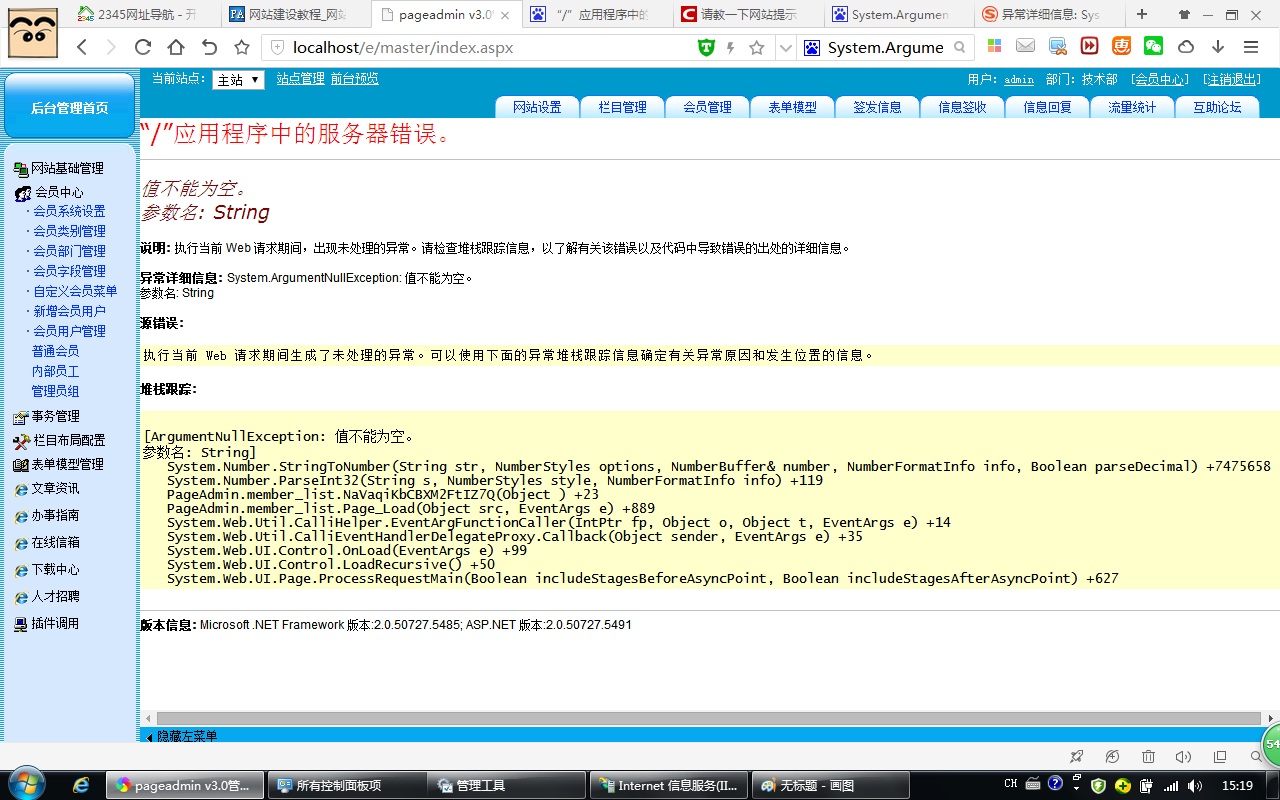Switch to the 会员管理 tab
Image resolution: width=1280 pixels, height=800 pixels.
707,107
